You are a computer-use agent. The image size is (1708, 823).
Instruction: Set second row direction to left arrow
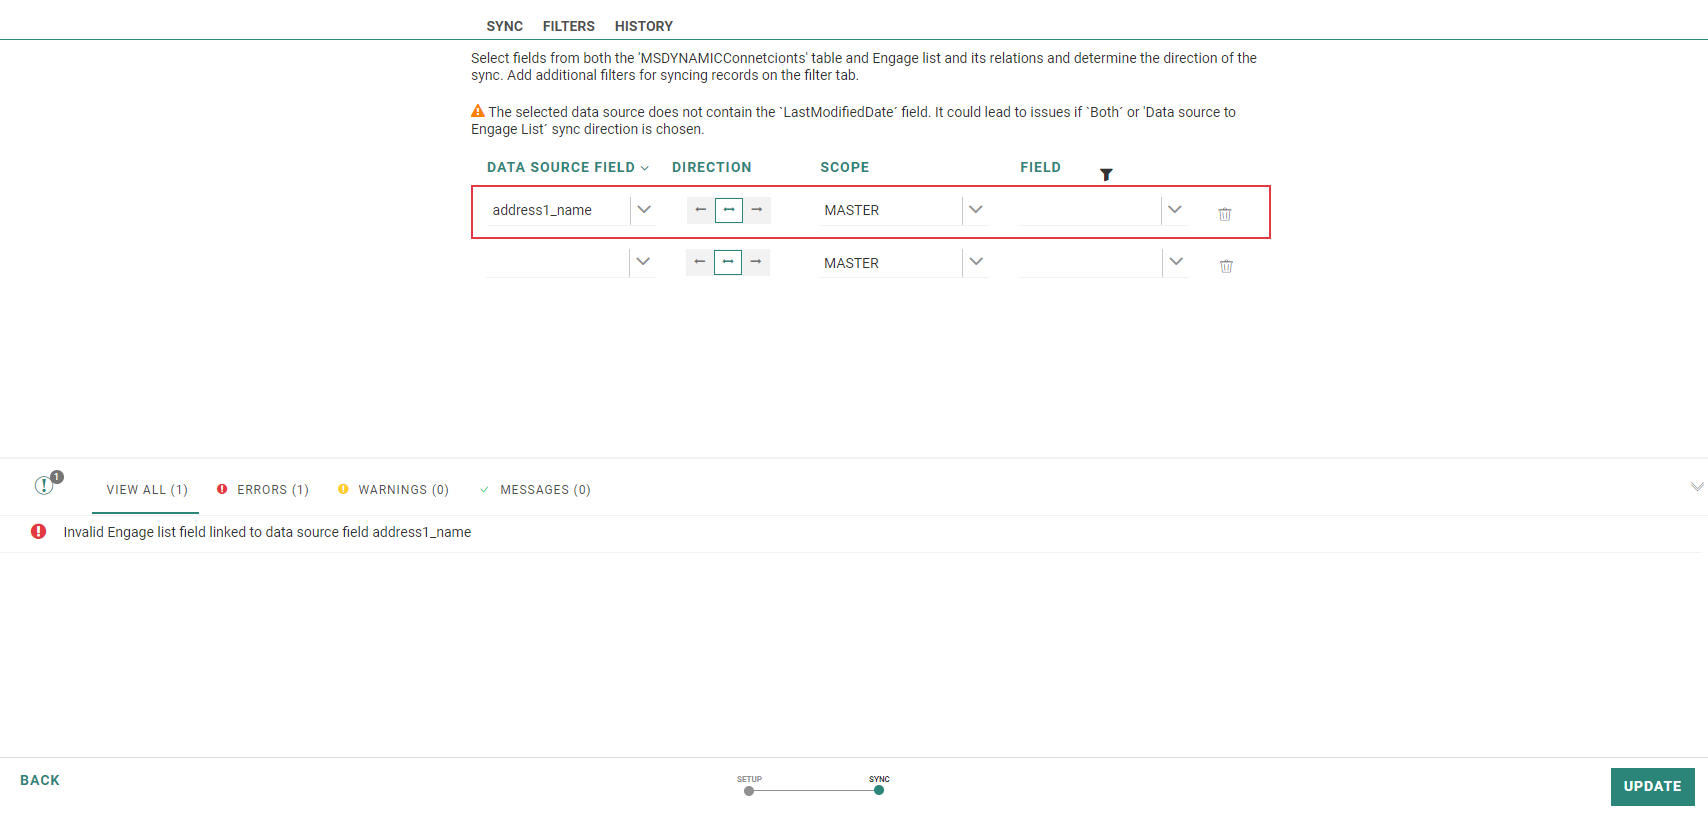699,262
